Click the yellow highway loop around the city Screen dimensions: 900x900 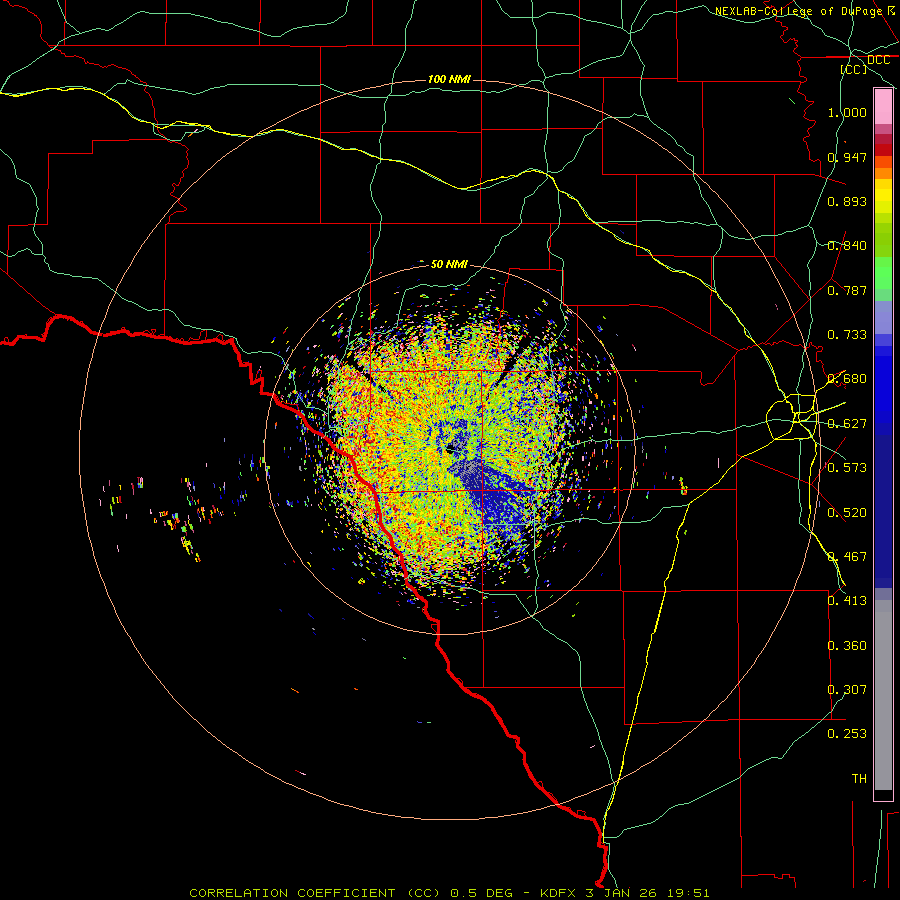(792, 417)
